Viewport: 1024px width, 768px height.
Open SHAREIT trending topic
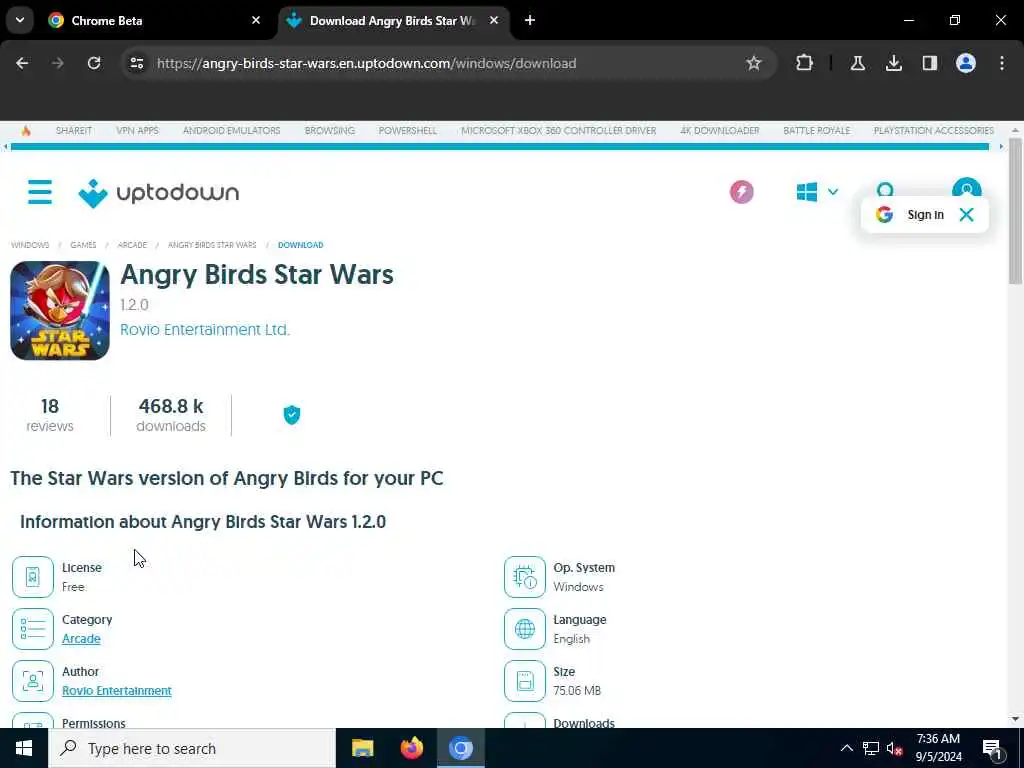(x=74, y=131)
